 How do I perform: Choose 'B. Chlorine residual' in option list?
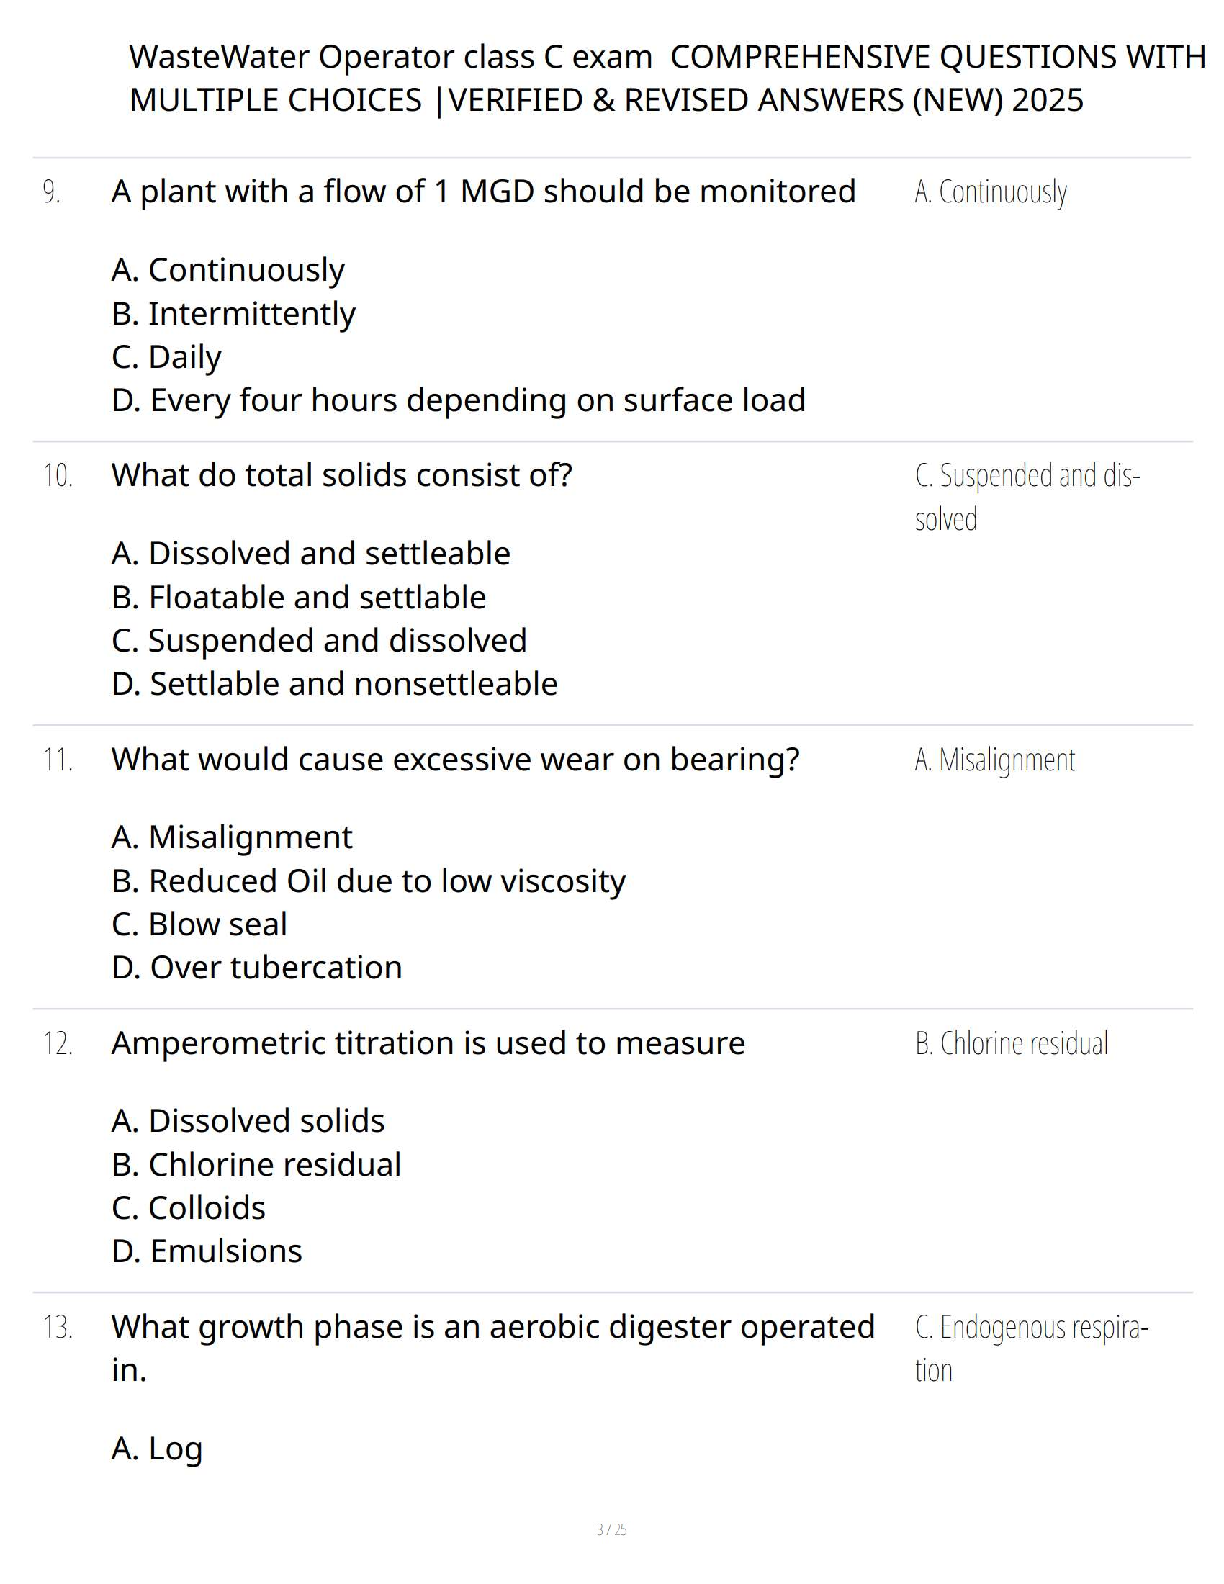256,1165
